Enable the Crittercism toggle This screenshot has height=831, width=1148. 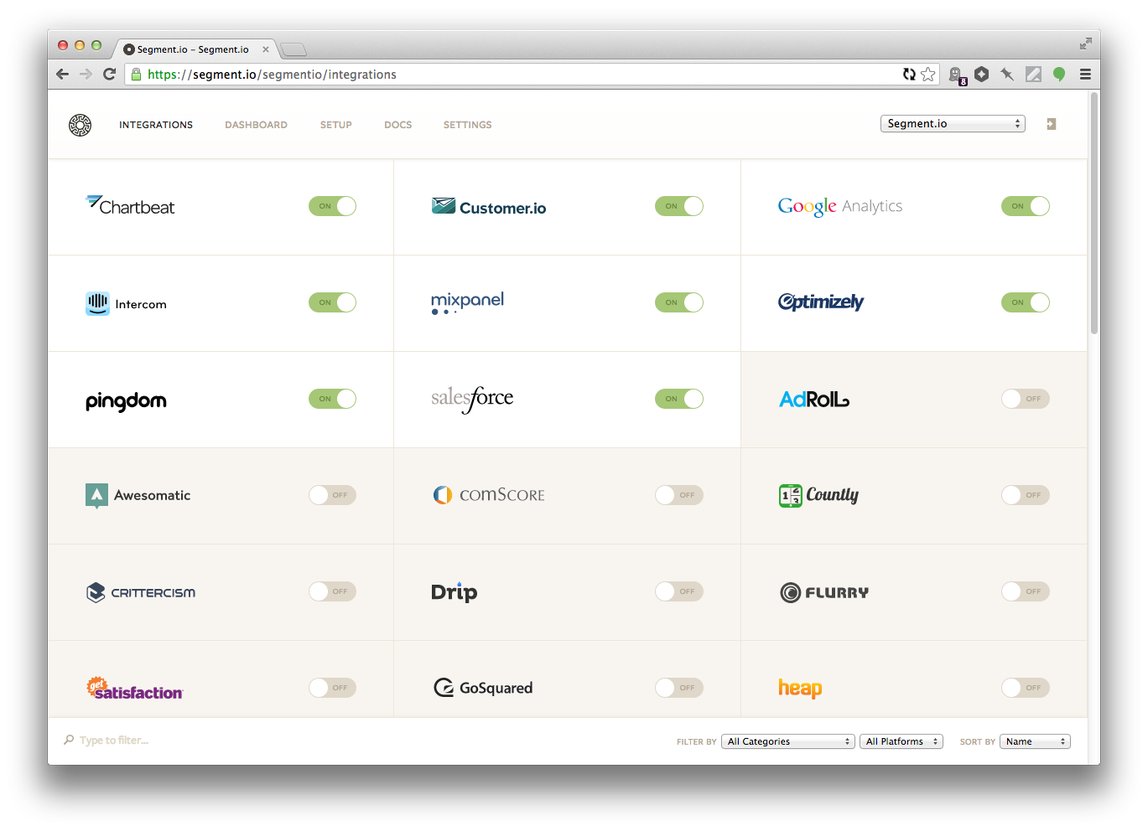coord(332,592)
